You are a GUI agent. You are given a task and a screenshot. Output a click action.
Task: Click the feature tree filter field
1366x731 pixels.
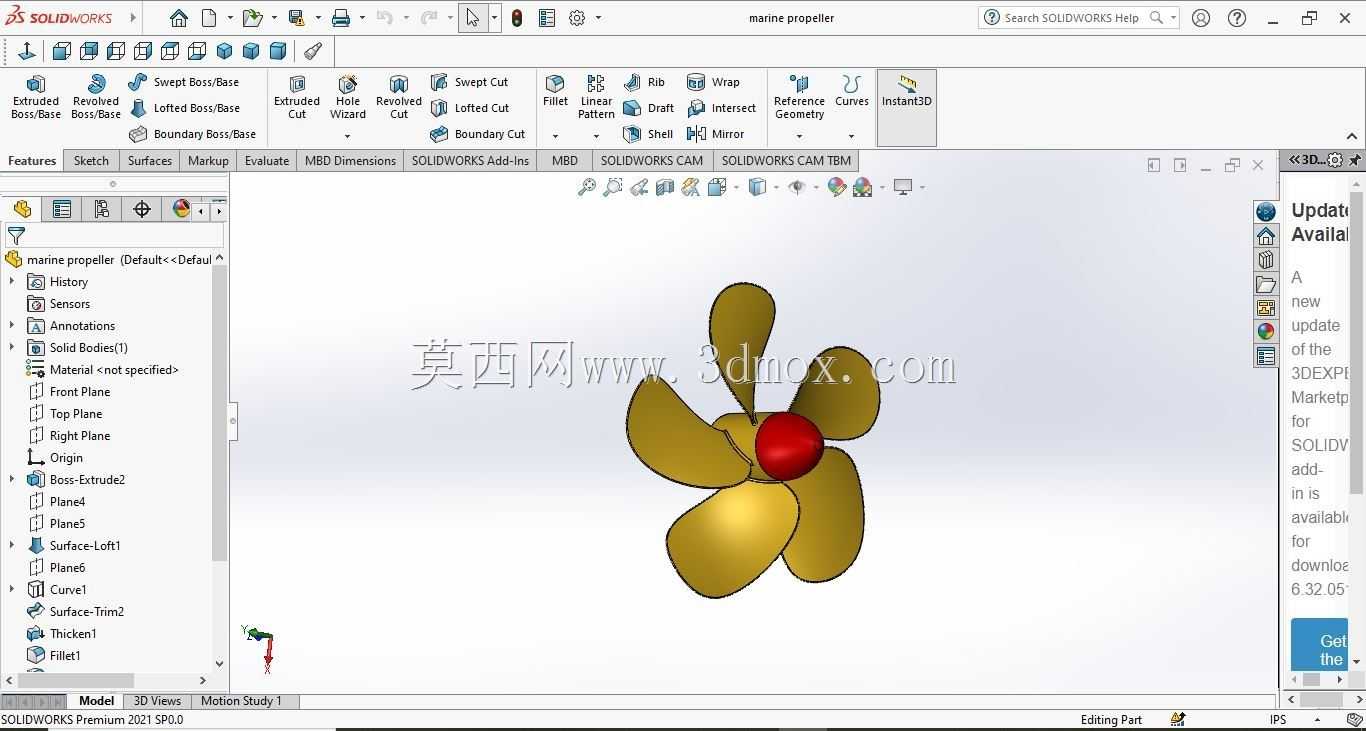pos(115,236)
